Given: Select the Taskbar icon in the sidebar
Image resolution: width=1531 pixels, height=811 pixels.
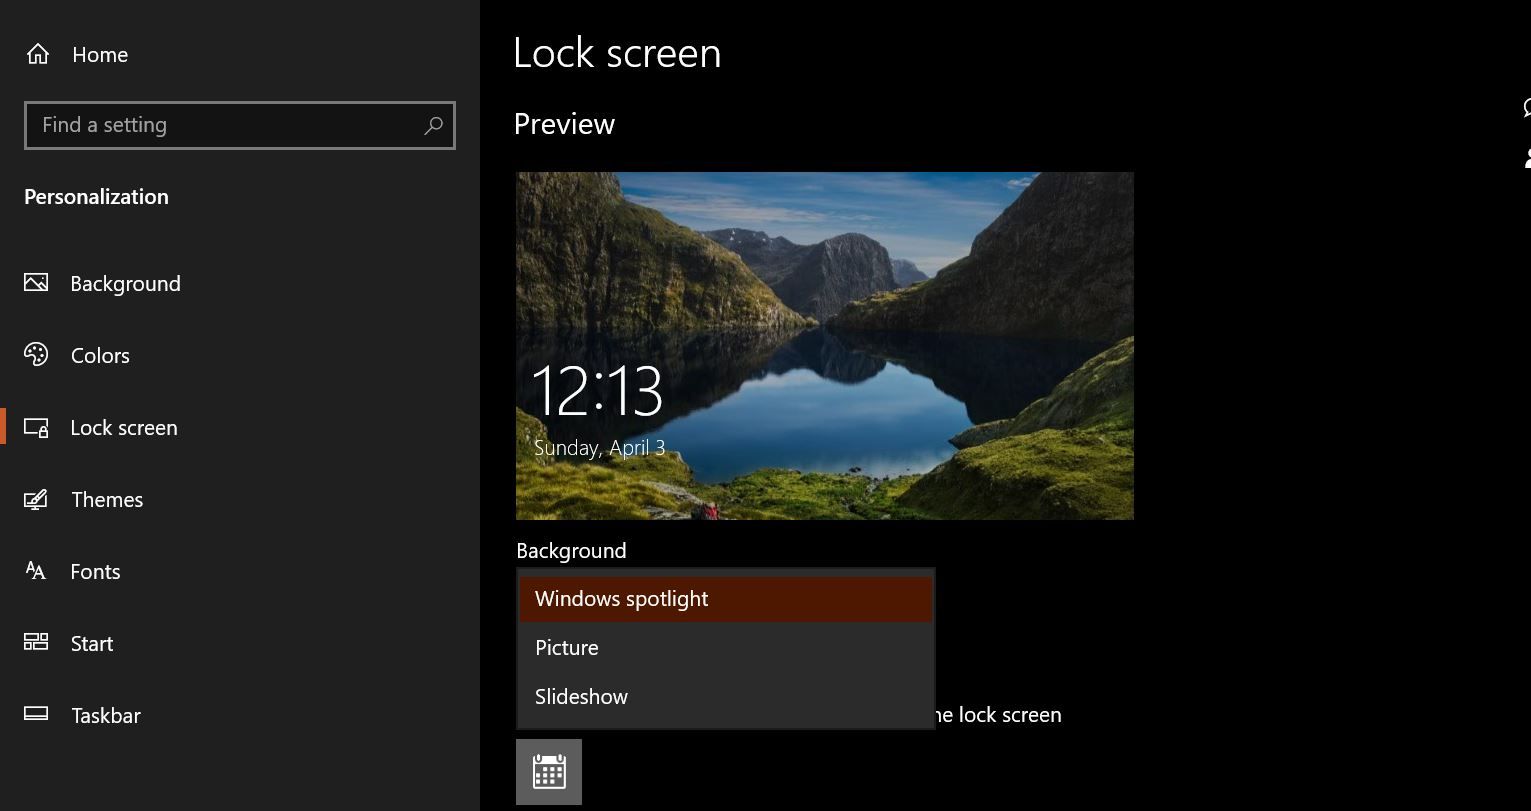Looking at the screenshot, I should pyautogui.click(x=36, y=715).
